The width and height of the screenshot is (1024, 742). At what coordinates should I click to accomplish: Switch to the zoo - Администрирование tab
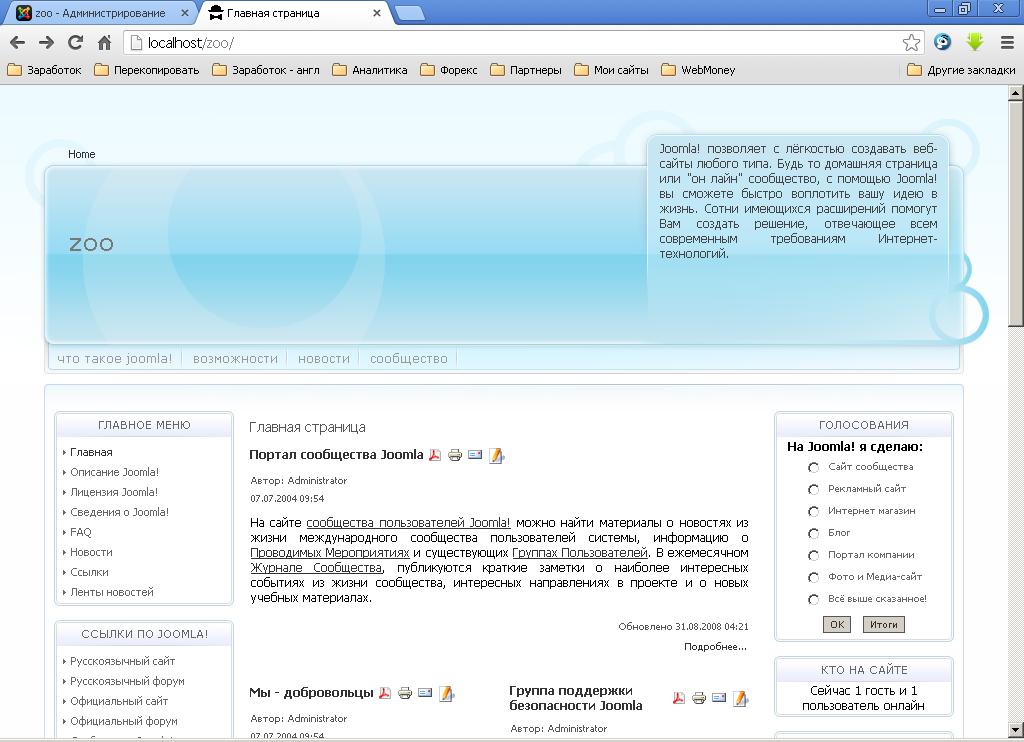[98, 13]
